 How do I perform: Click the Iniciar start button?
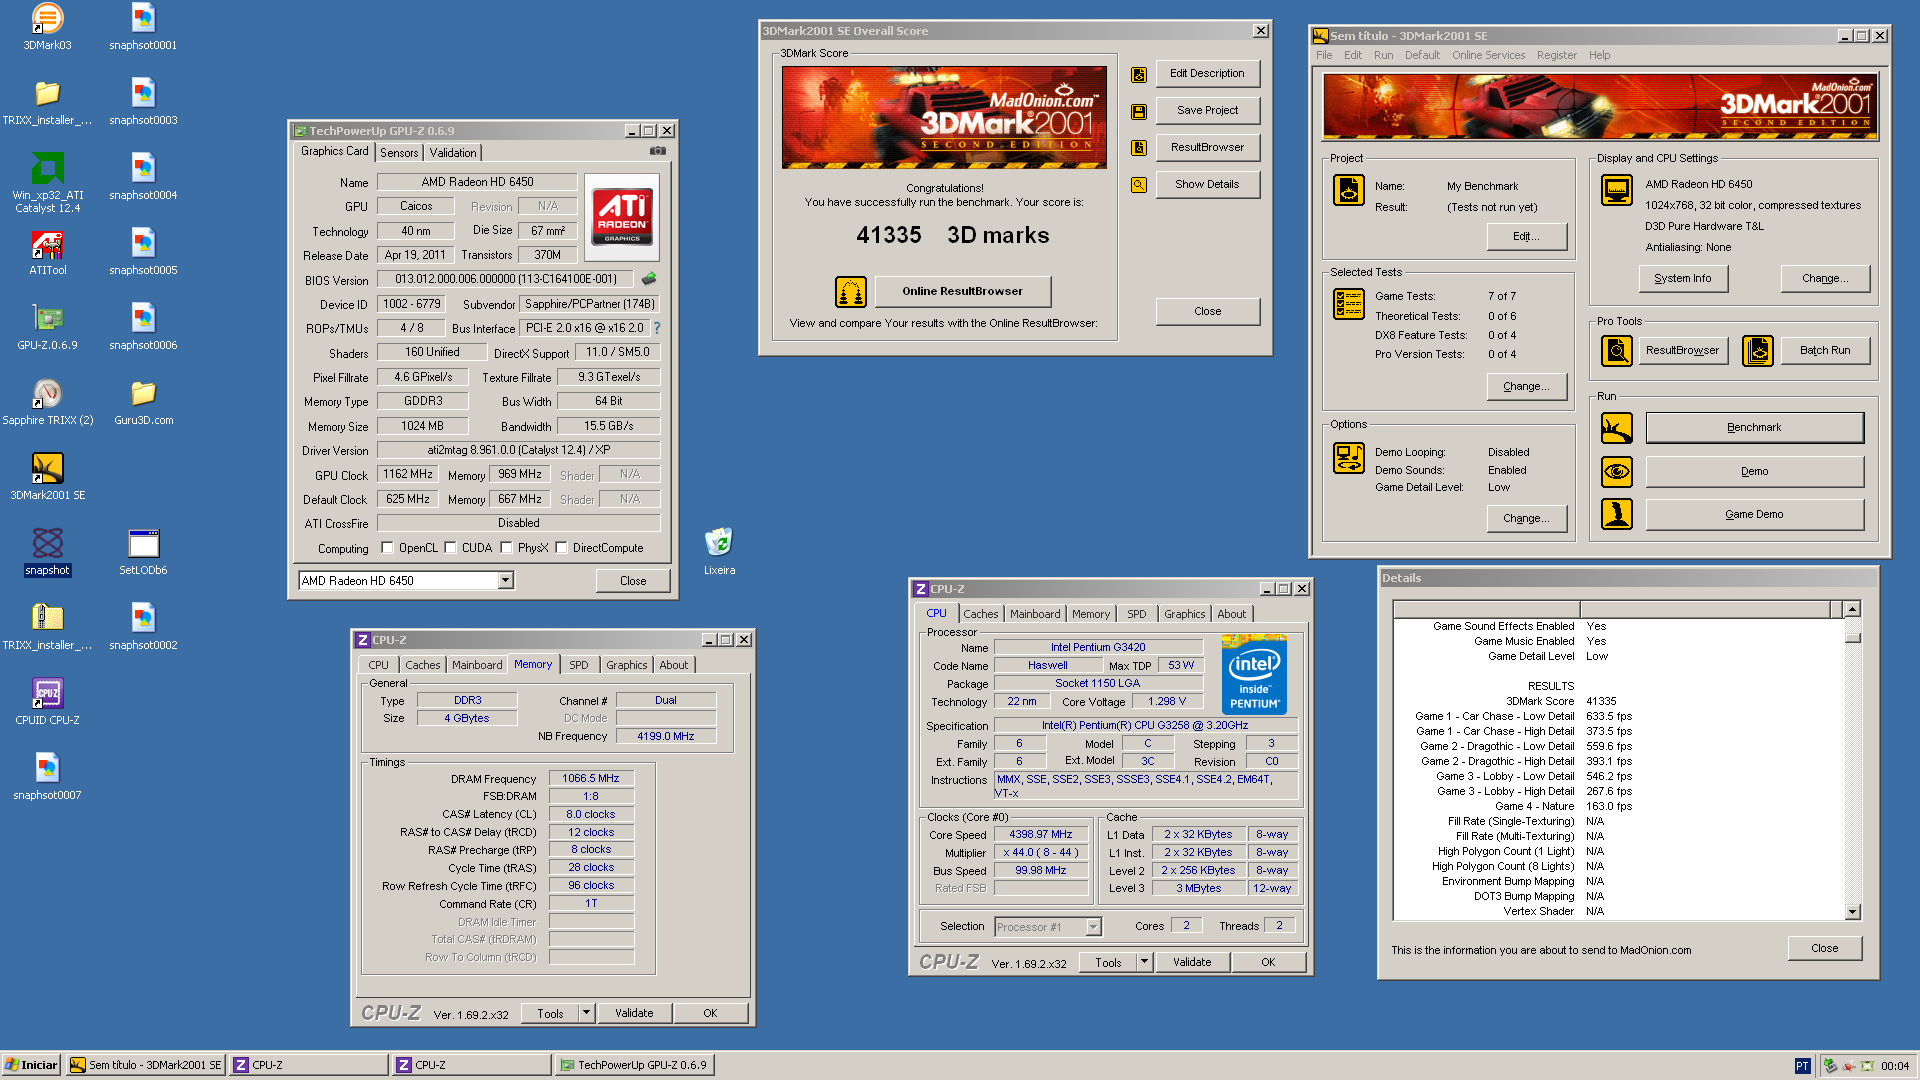point(32,1065)
